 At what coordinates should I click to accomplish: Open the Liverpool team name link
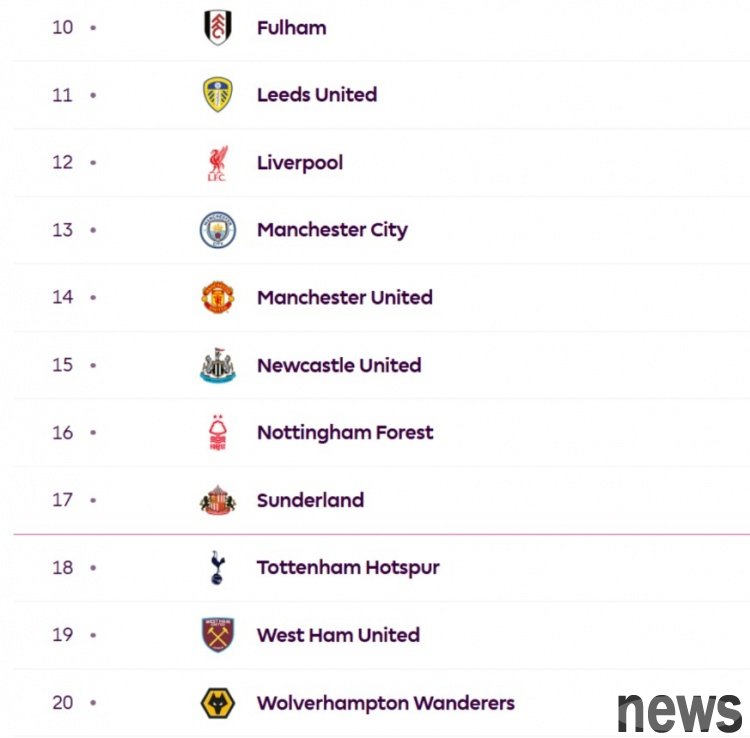[300, 163]
